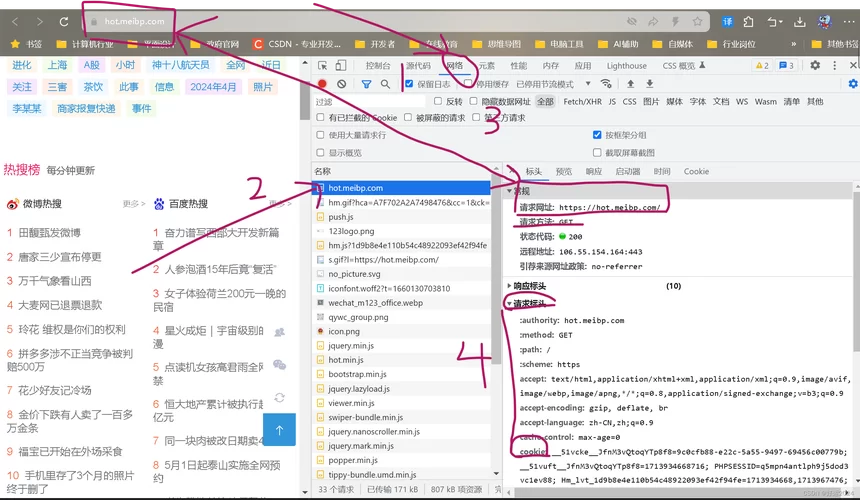This screenshot has width=860, height=500.
Task: Click the blue translate icon in browser toolbar
Action: 727,21
